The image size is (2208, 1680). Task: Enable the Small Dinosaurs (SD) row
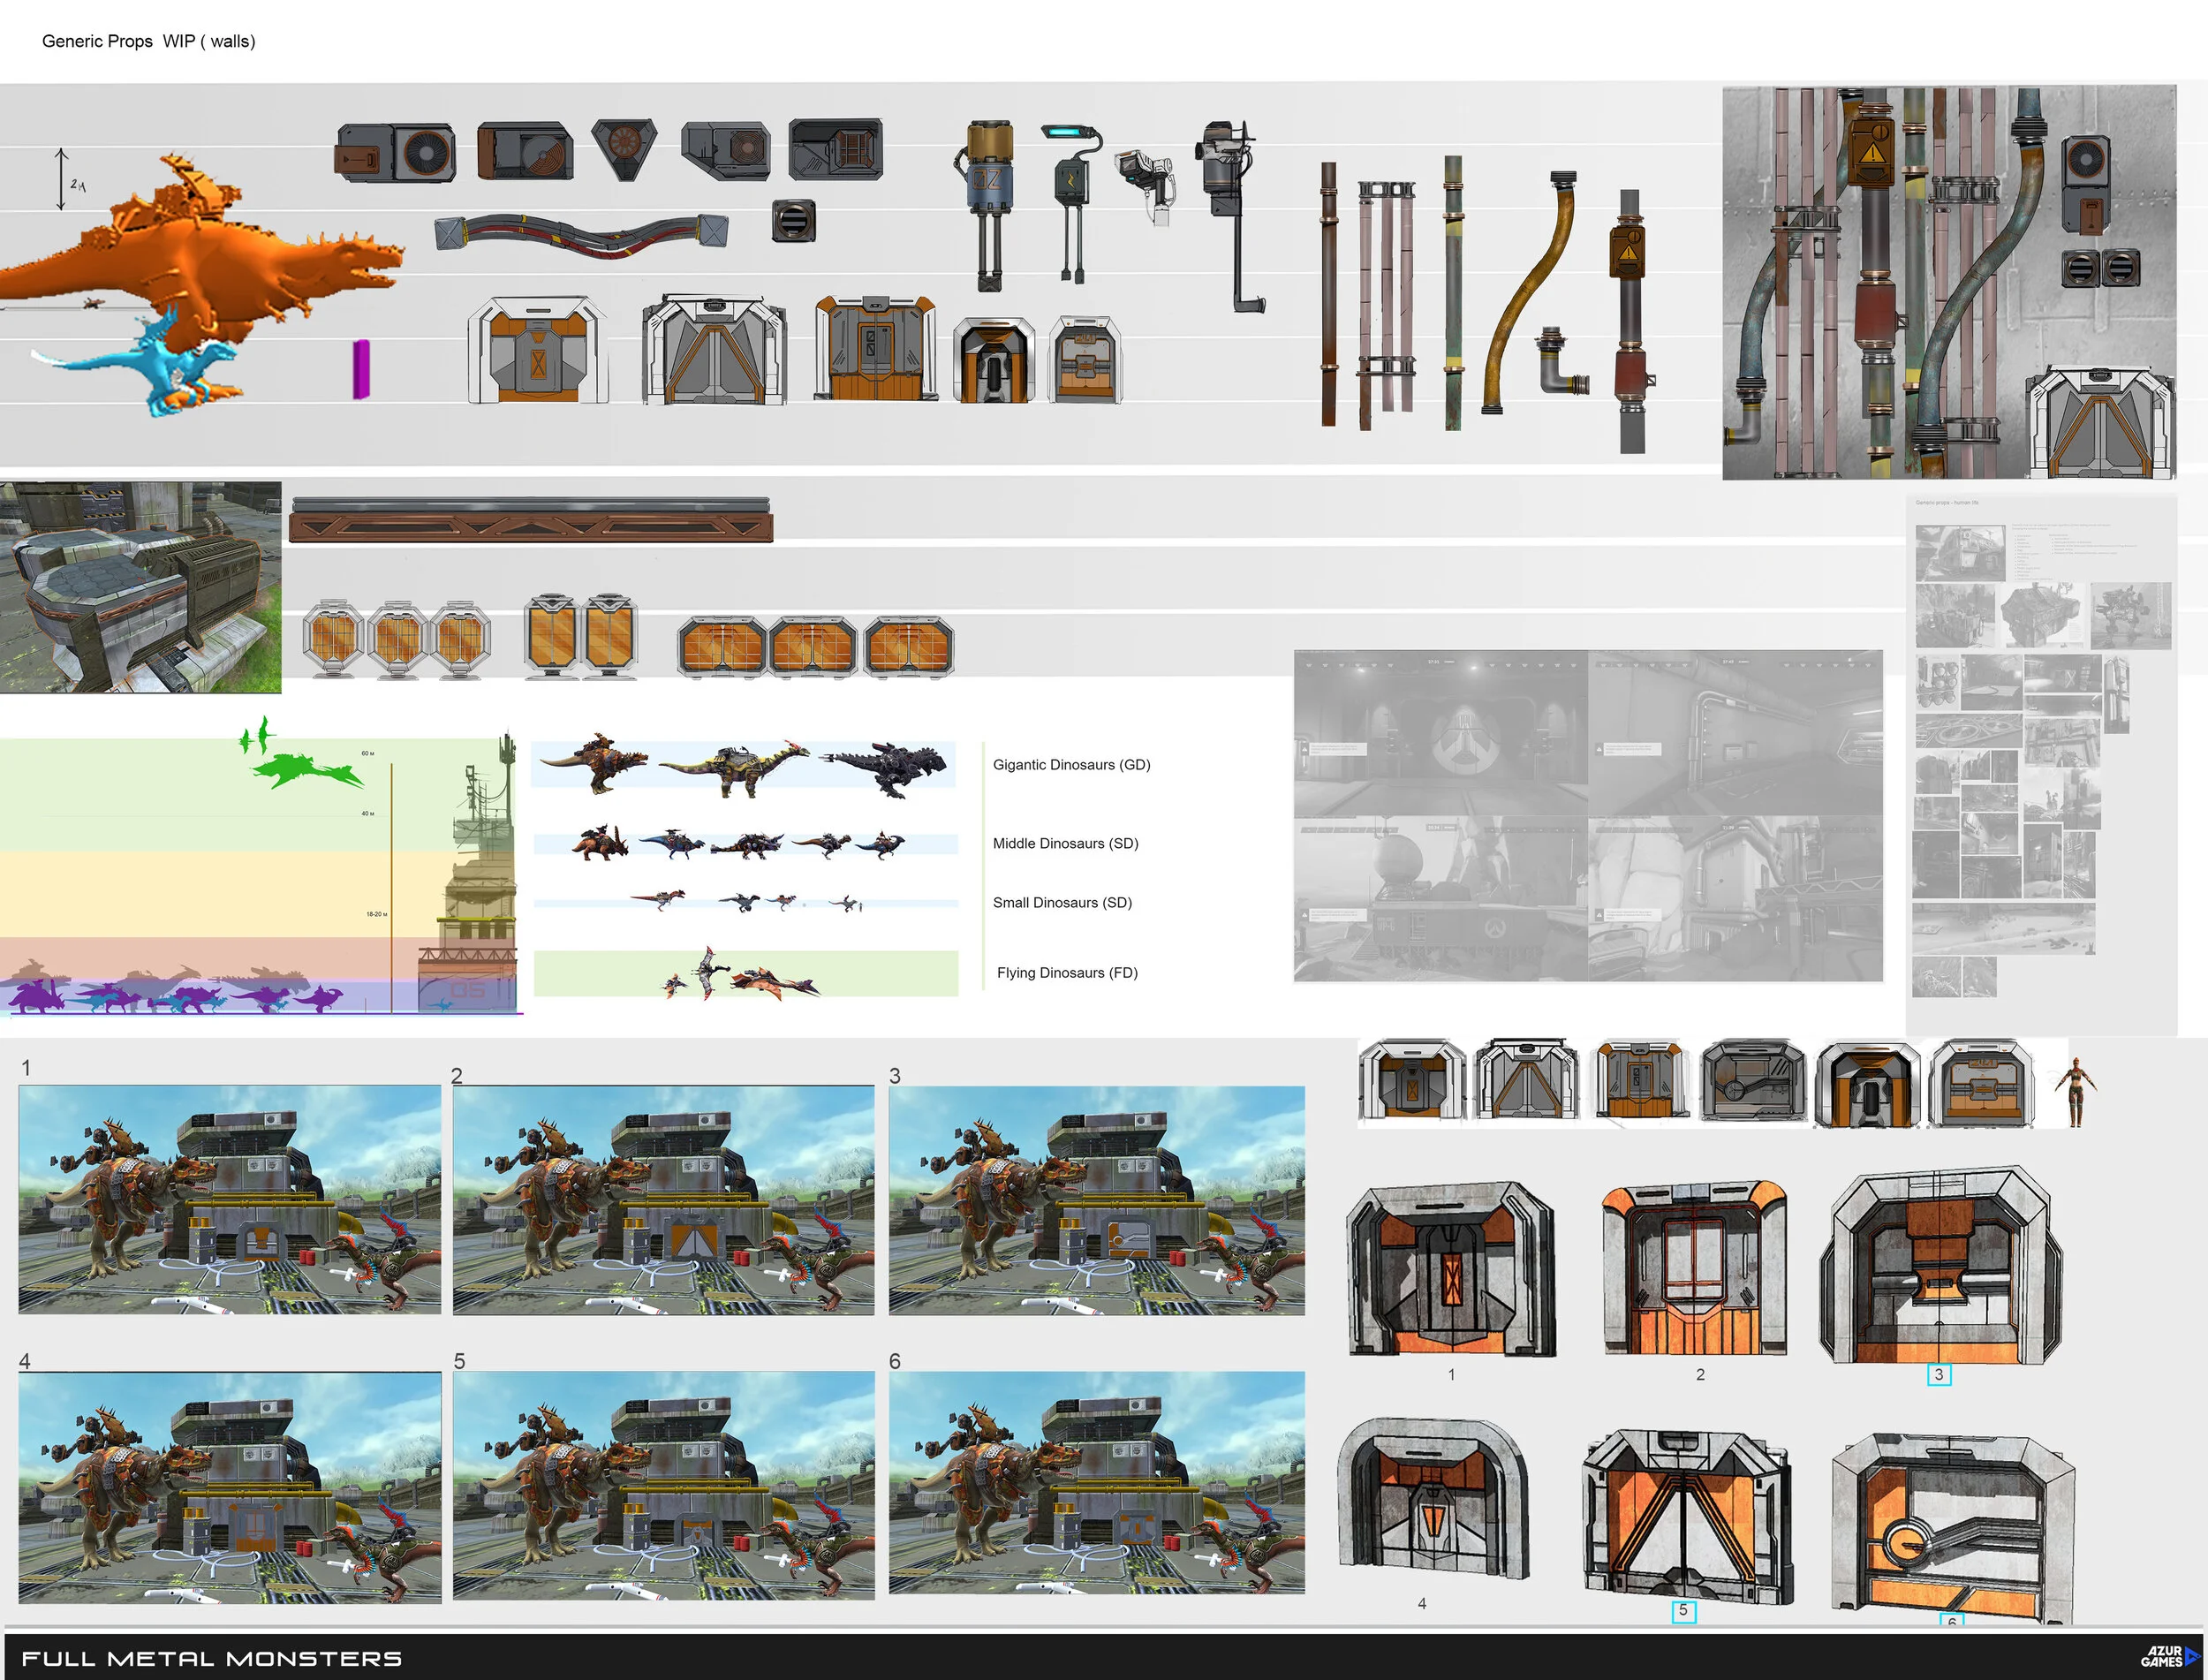(1062, 902)
